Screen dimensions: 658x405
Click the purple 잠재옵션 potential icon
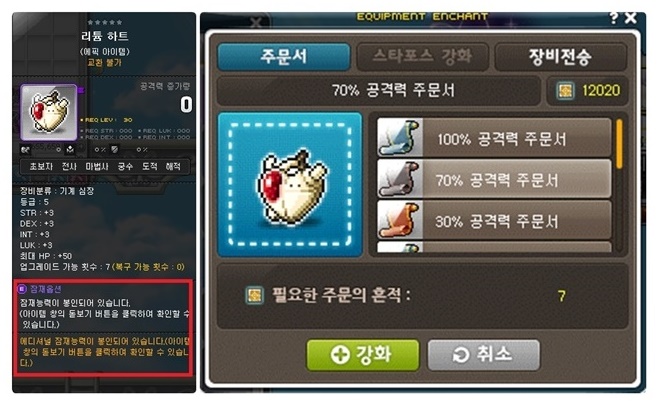22,289
